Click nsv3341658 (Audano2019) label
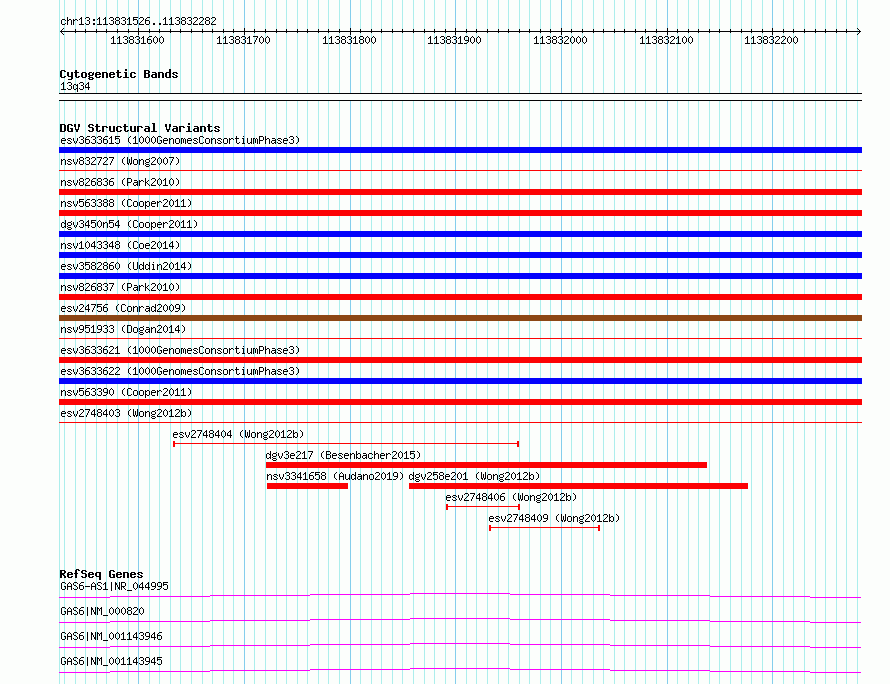 click(335, 476)
